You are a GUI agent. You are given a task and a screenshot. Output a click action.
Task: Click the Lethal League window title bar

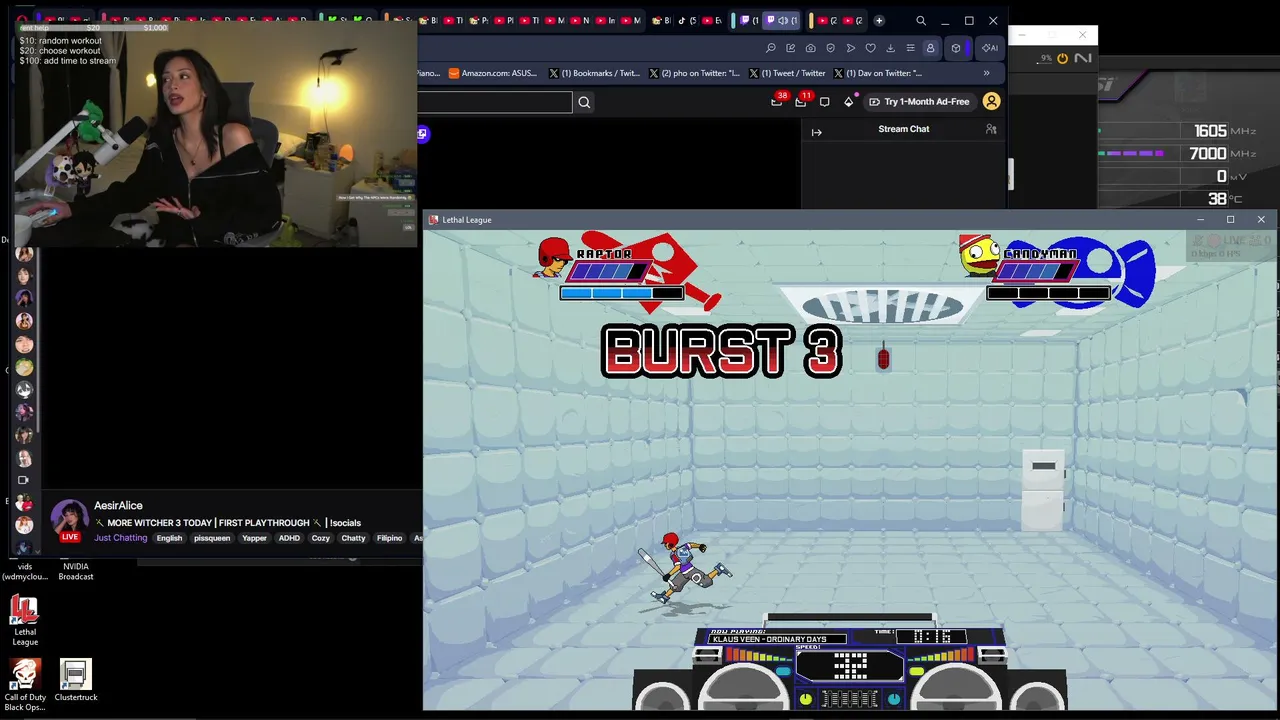click(850, 220)
